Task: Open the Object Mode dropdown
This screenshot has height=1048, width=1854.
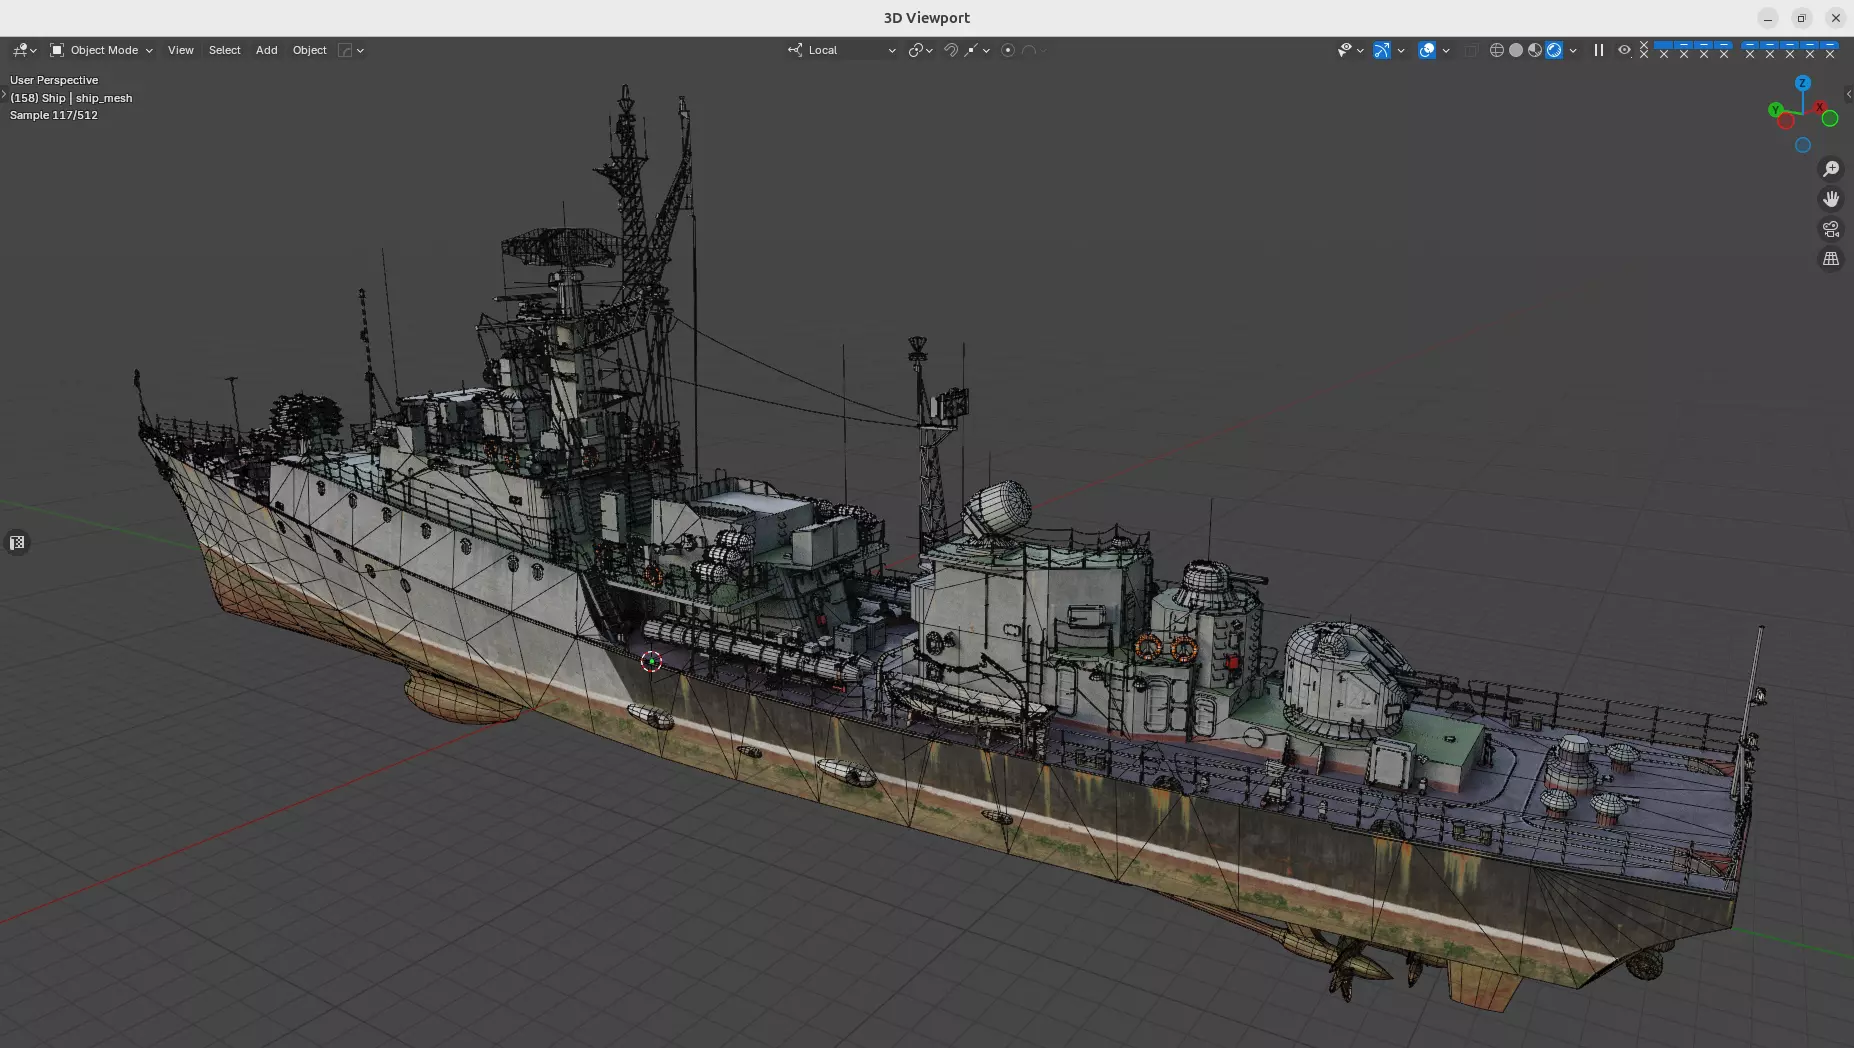Action: [x=101, y=50]
